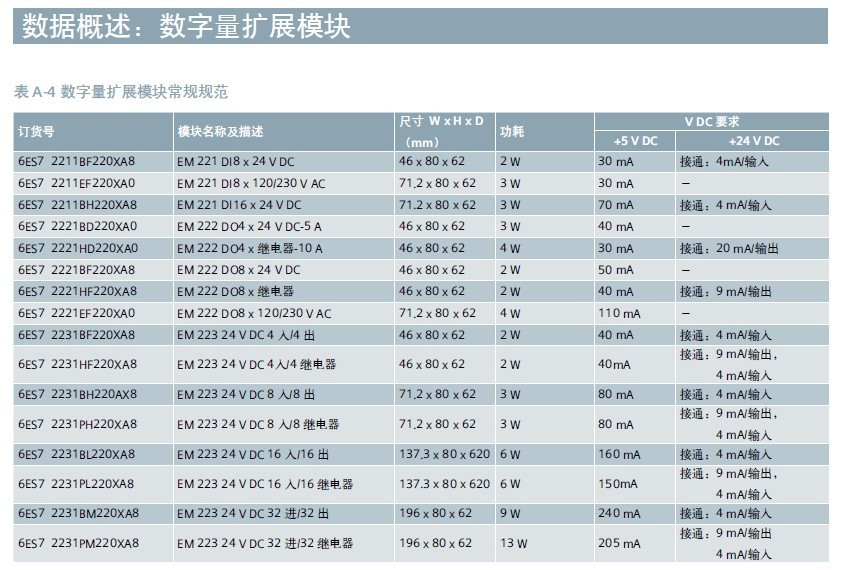Screen dimensions: 842x570
Task: Select order number 6ES7 2221BF220XA8
Action: (76, 270)
